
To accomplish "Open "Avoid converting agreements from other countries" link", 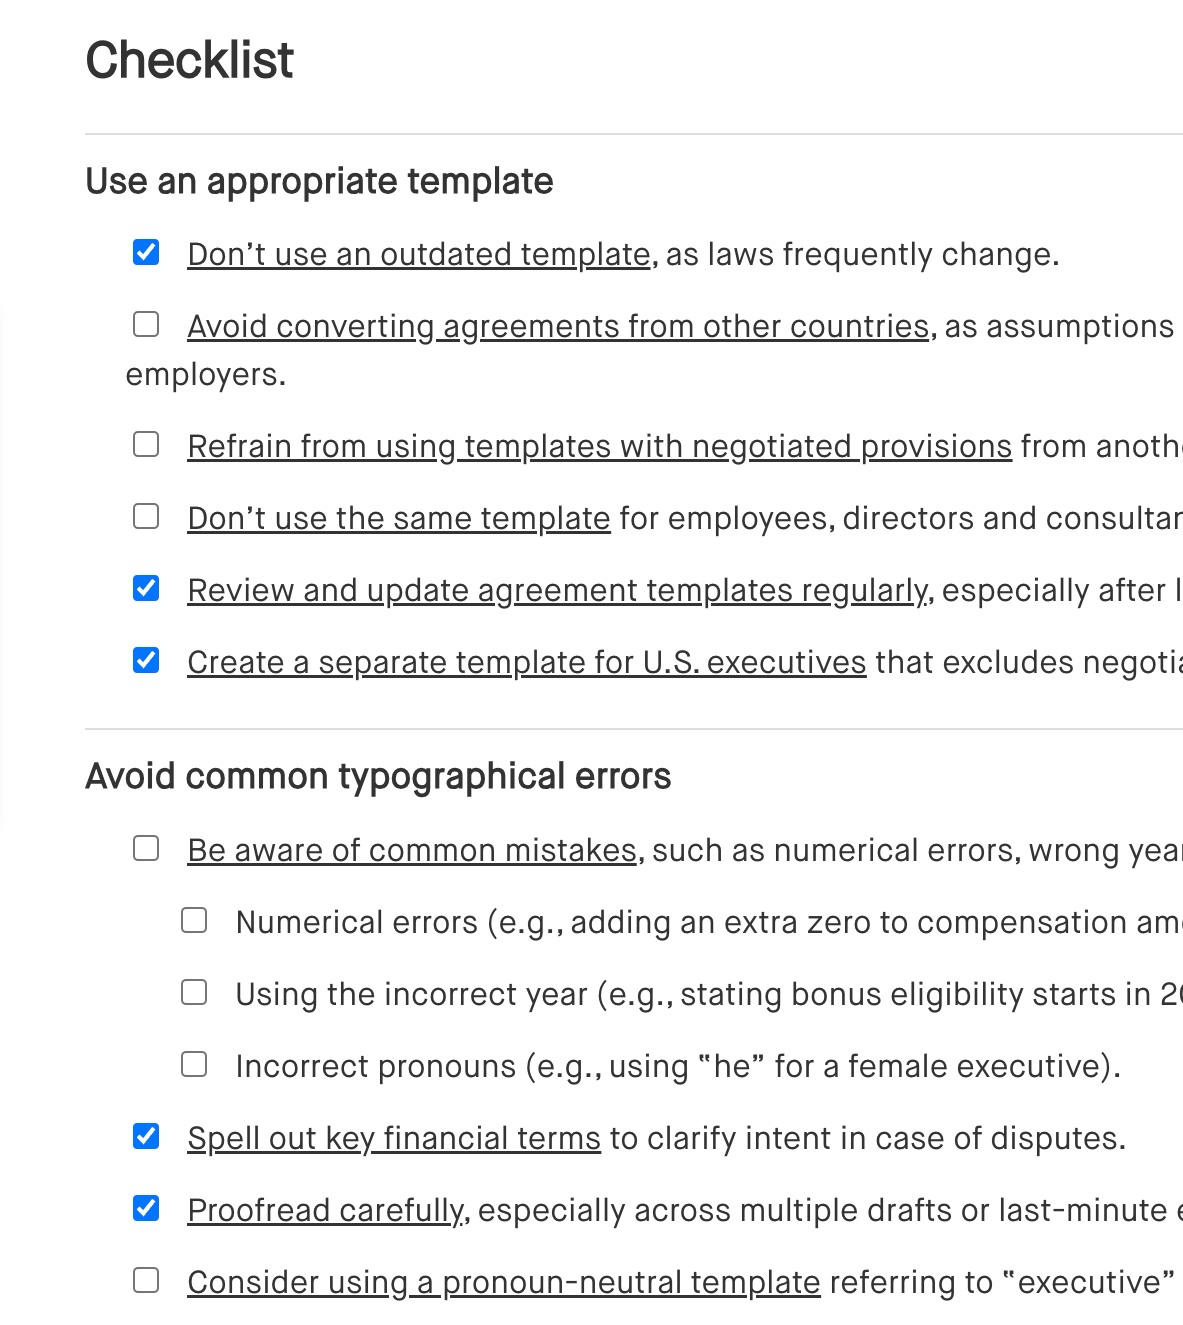I will point(558,326).
